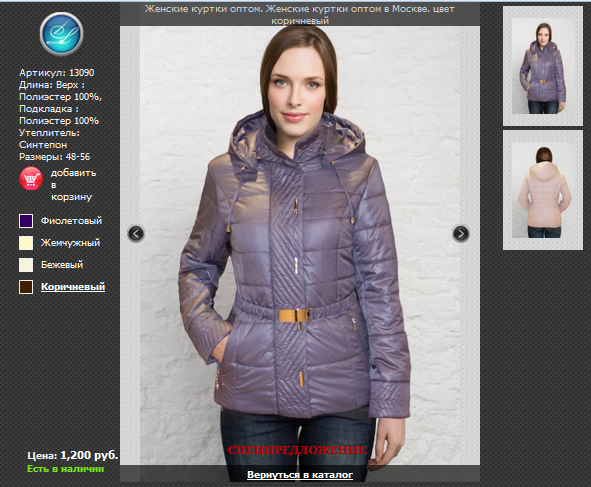Image resolution: width=591 pixels, height=487 pixels.
Task: Click the добавить в корзину text link
Action: pyautogui.click(x=73, y=185)
